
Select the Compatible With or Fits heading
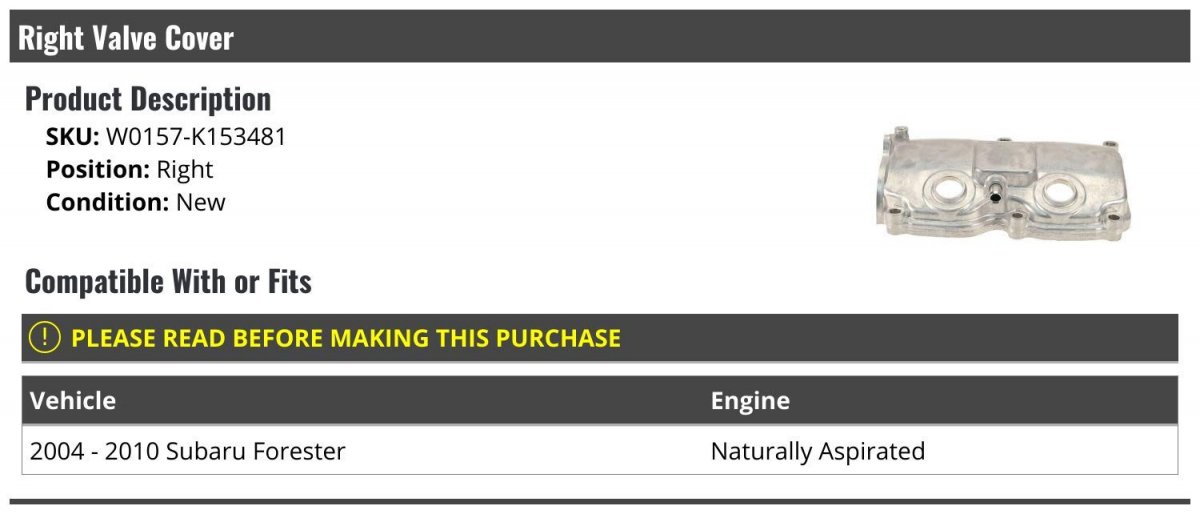[x=168, y=282]
